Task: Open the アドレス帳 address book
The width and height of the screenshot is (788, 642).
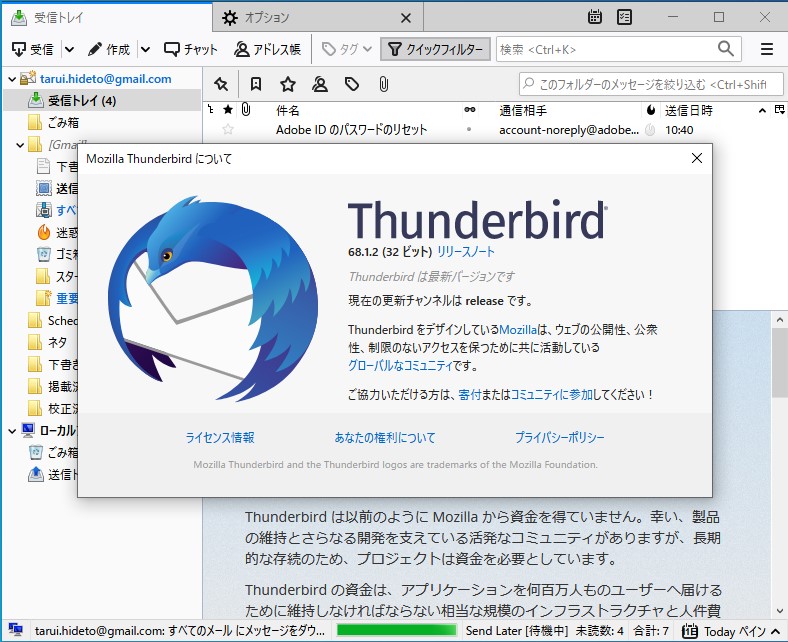Action: tap(267, 49)
